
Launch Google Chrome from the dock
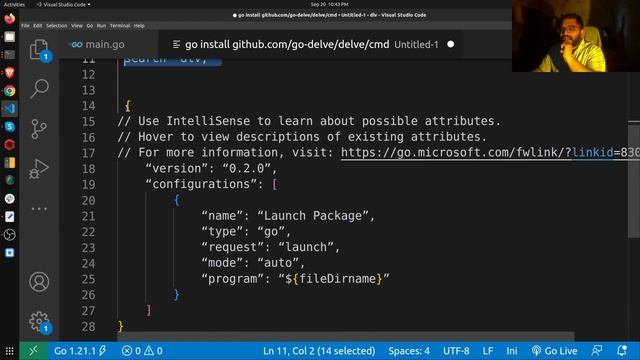coord(9,91)
